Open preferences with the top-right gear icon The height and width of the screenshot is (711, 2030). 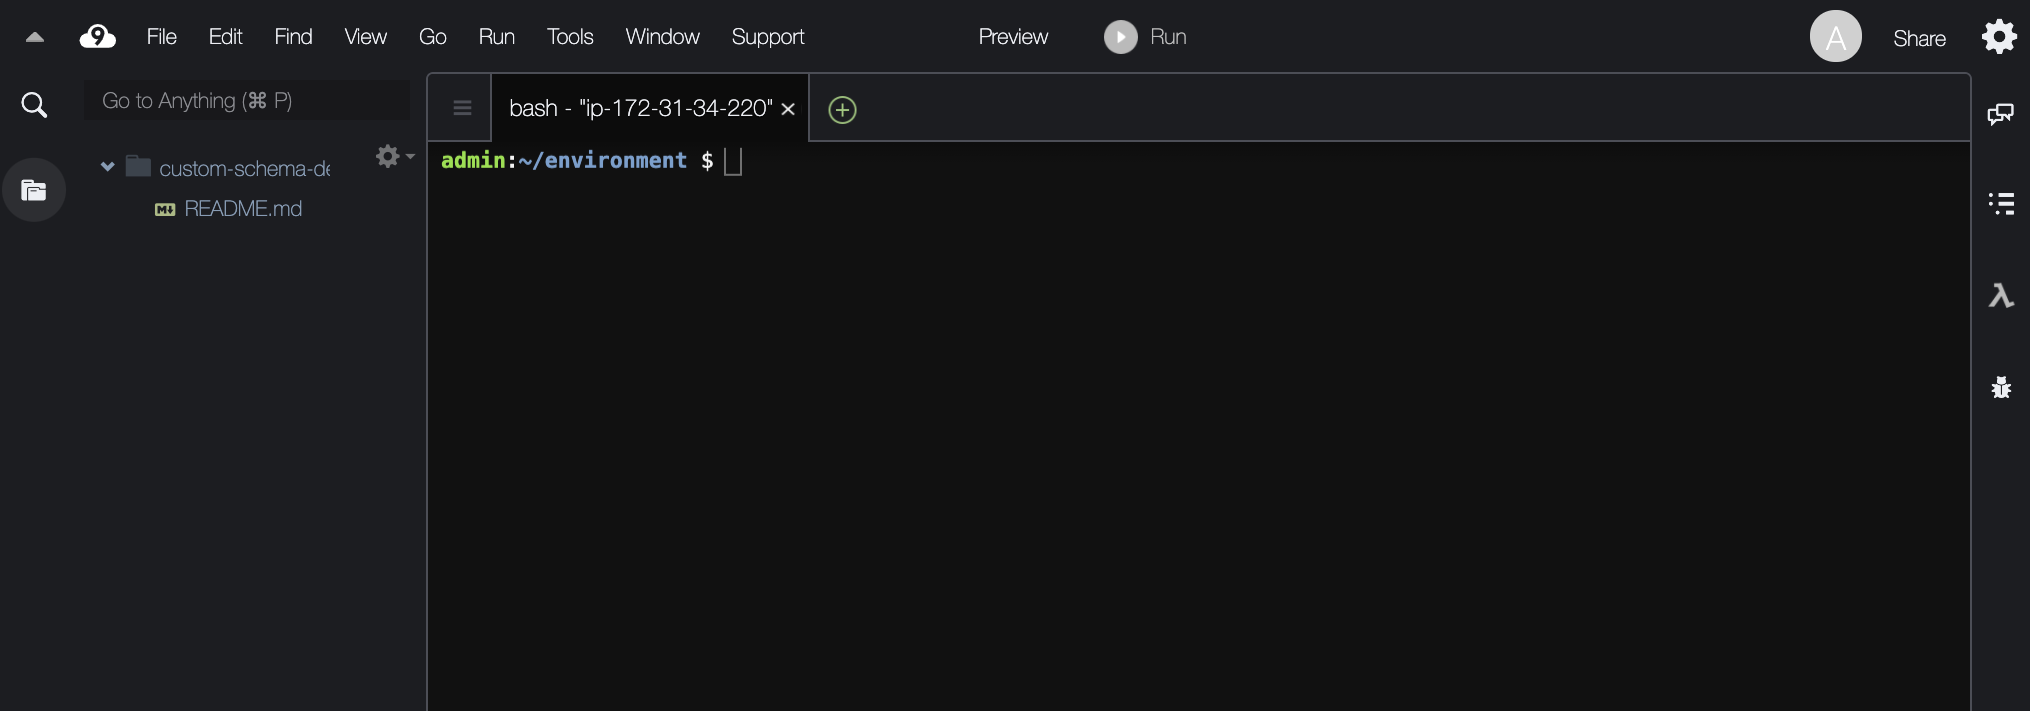point(1999,37)
